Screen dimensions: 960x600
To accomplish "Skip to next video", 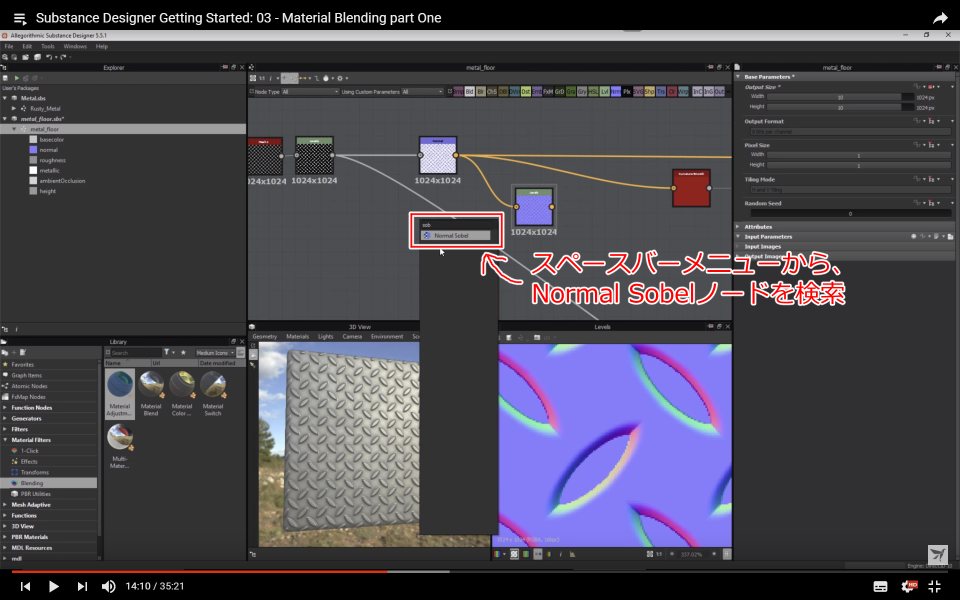I will [82, 586].
